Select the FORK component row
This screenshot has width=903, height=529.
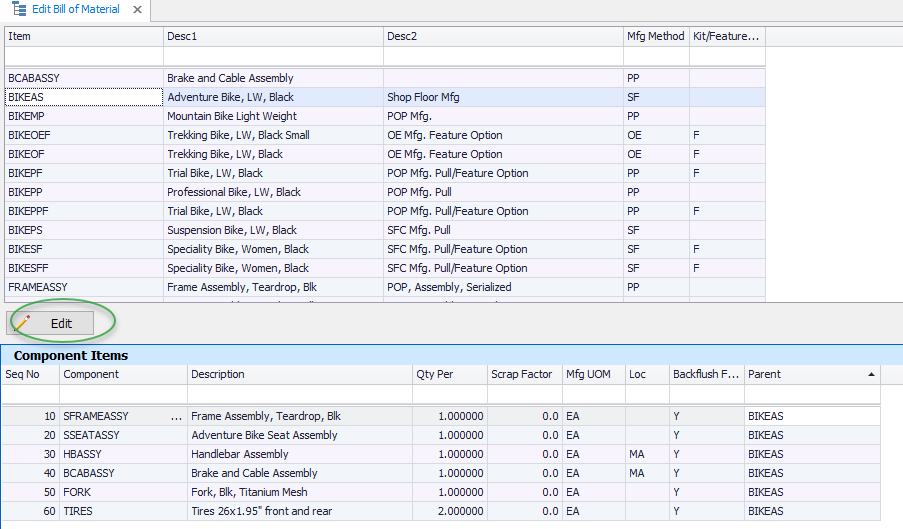tap(441, 492)
